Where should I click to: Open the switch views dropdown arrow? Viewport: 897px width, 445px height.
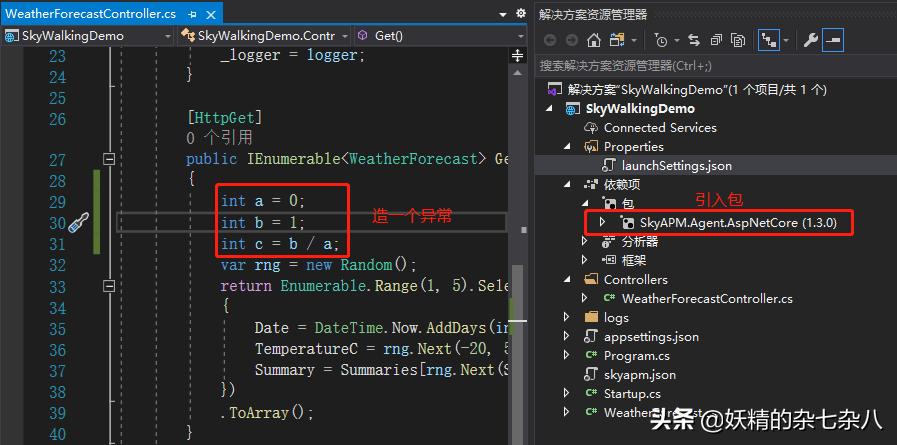coord(634,41)
